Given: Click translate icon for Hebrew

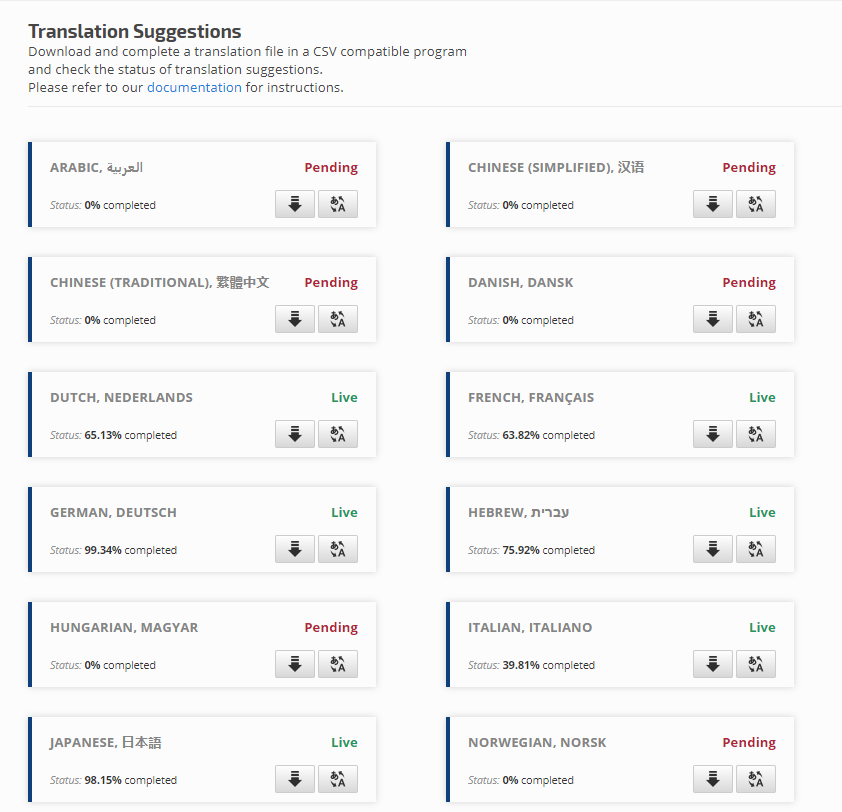Looking at the screenshot, I should coord(755,549).
